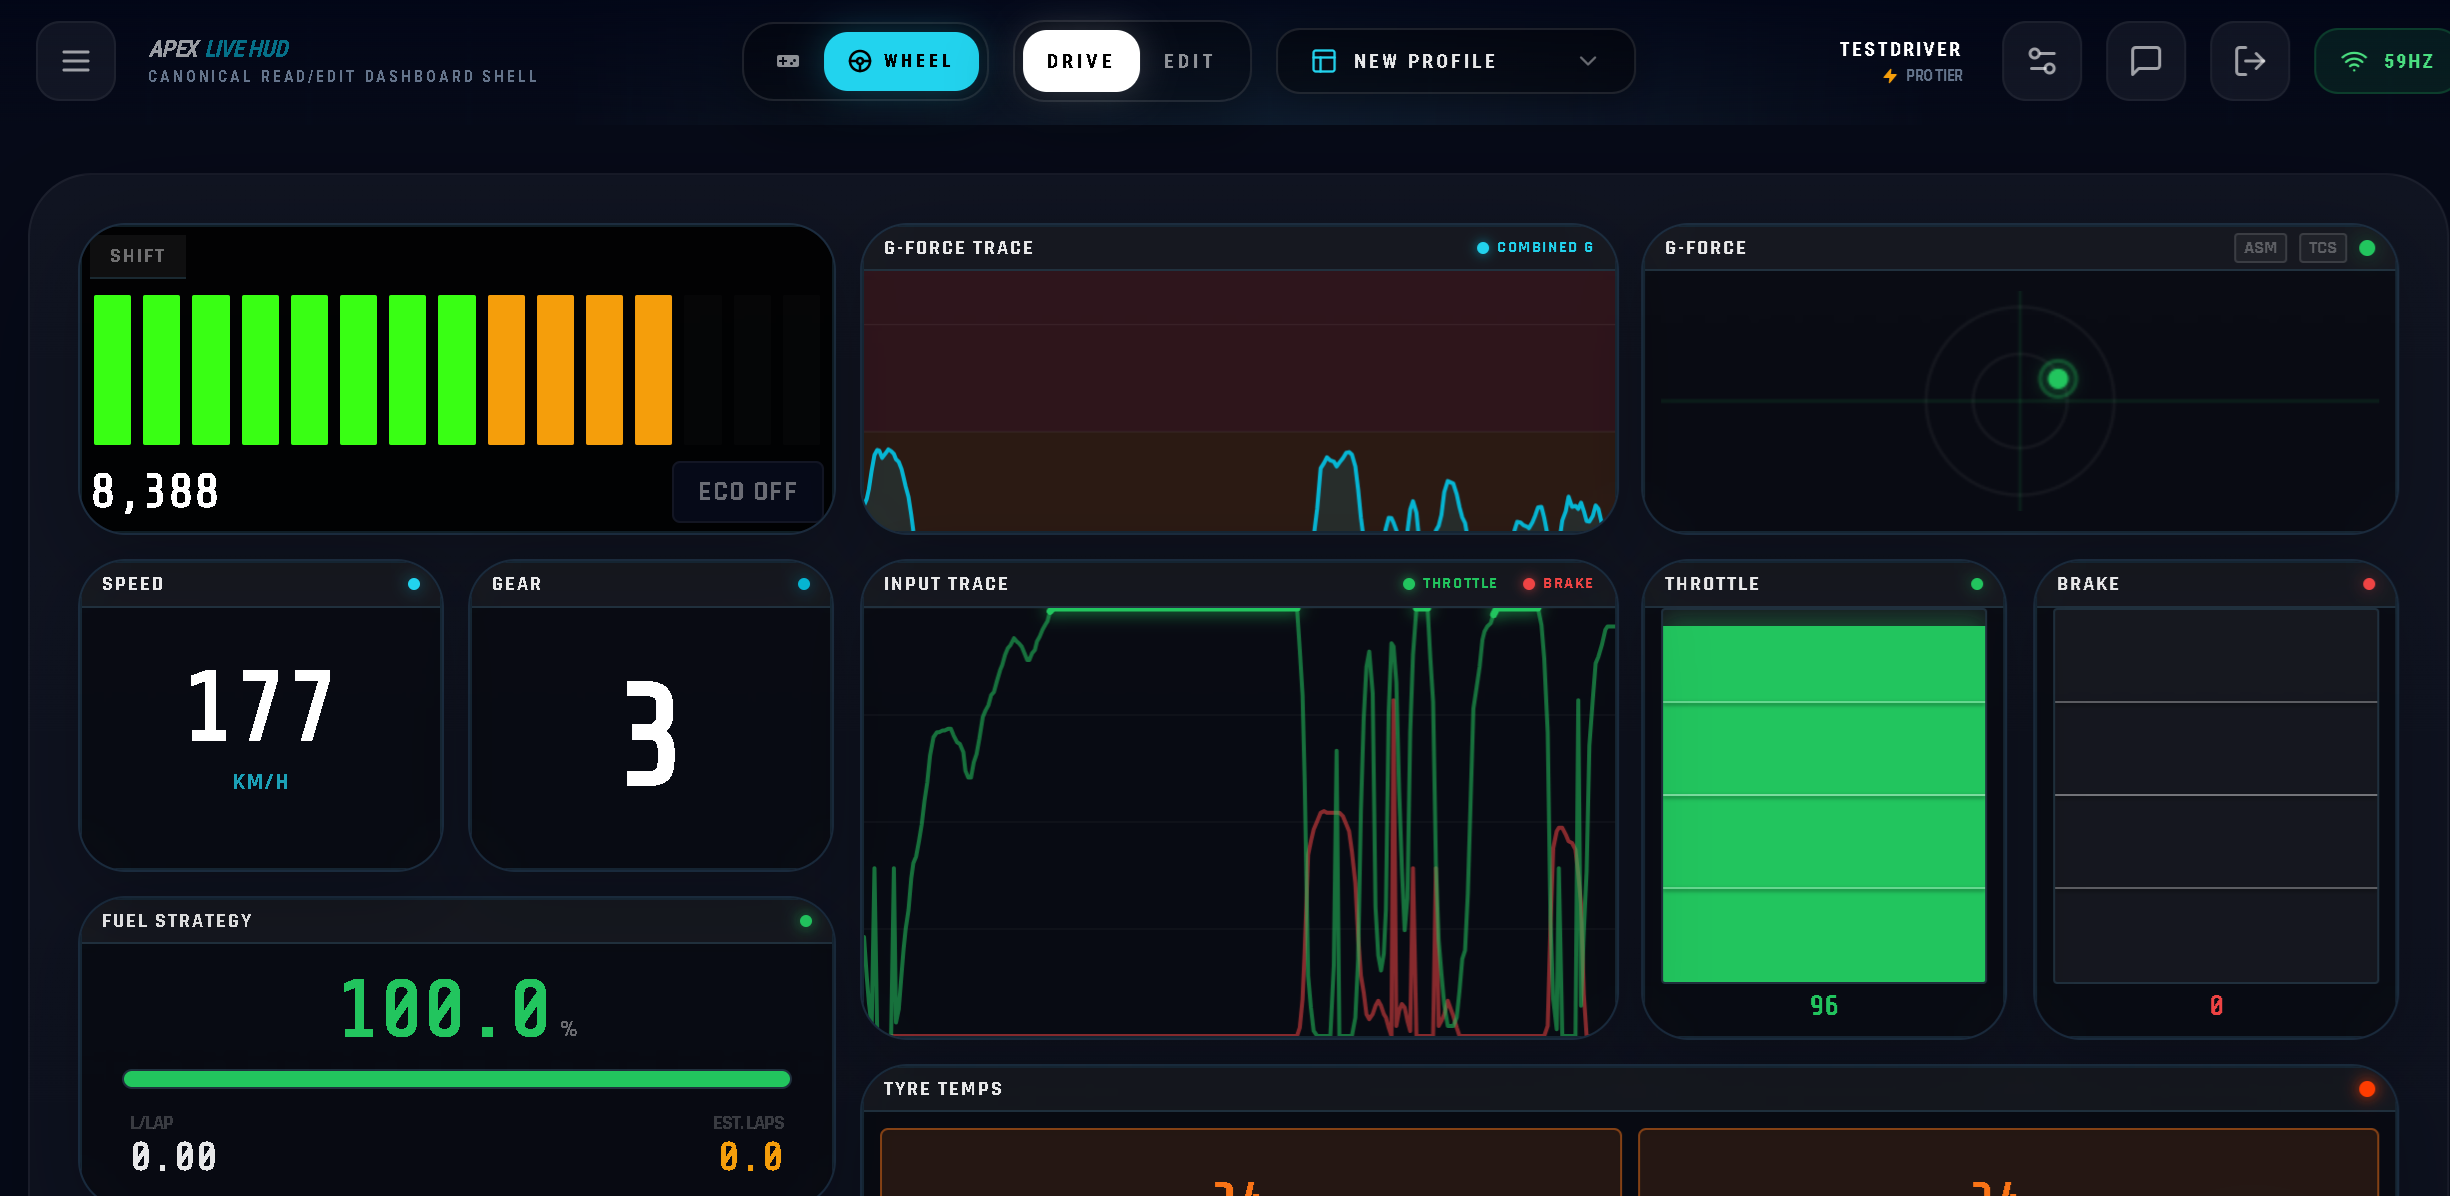Screen dimensions: 2450x1196
Task: Click the EST. LAPS value 0.0
Action: [x=751, y=1157]
